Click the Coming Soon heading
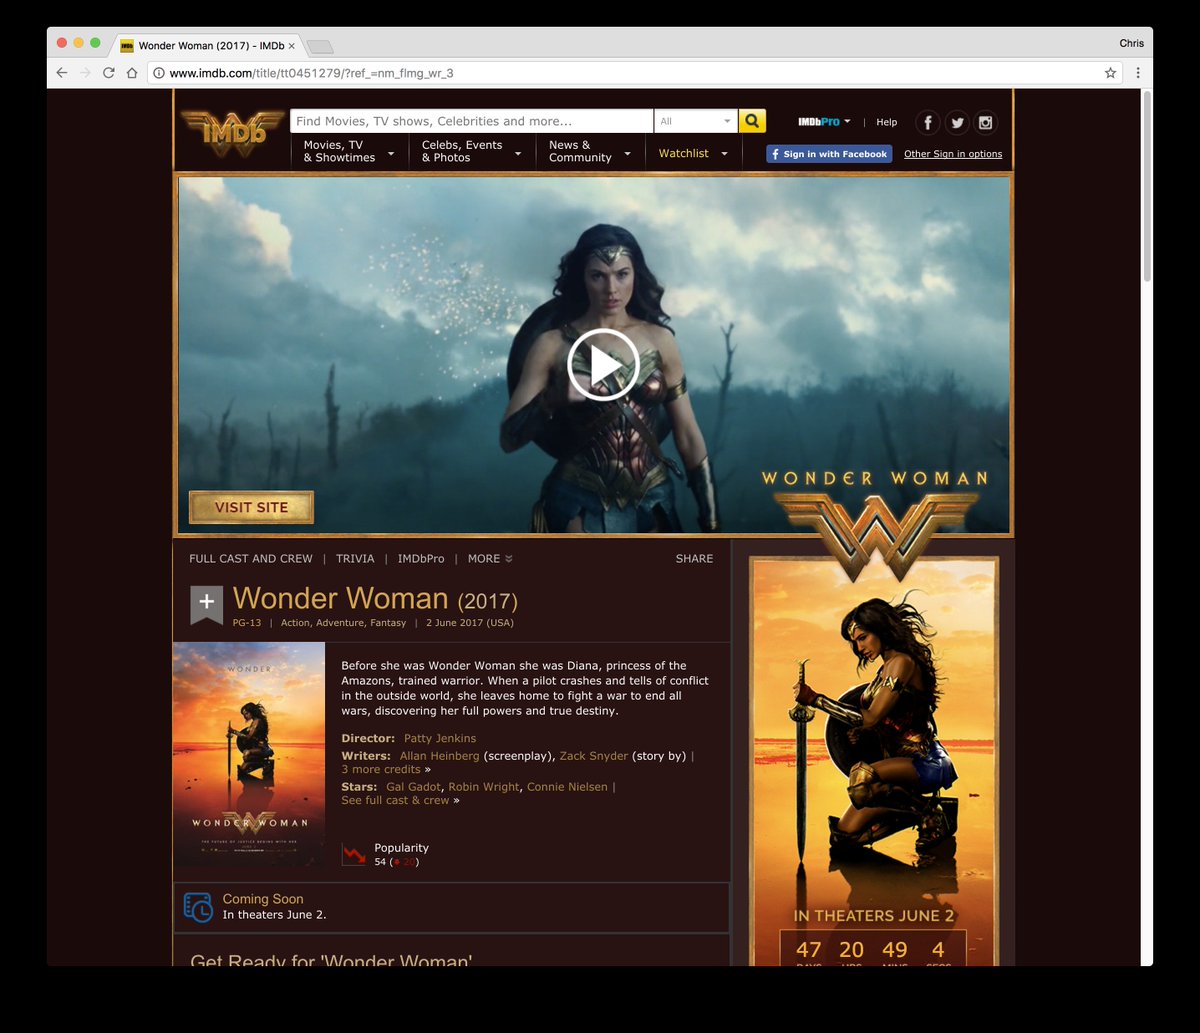This screenshot has width=1200, height=1033. [263, 899]
